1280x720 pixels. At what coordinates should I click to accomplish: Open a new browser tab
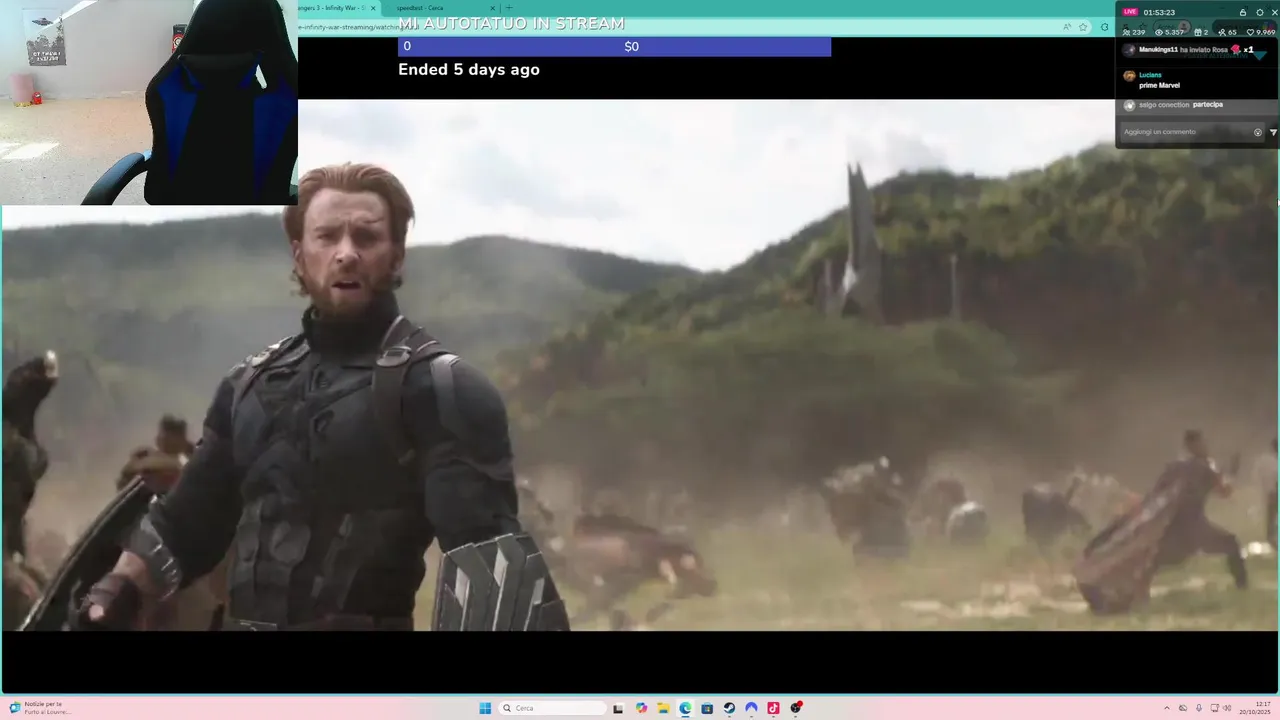[x=509, y=8]
